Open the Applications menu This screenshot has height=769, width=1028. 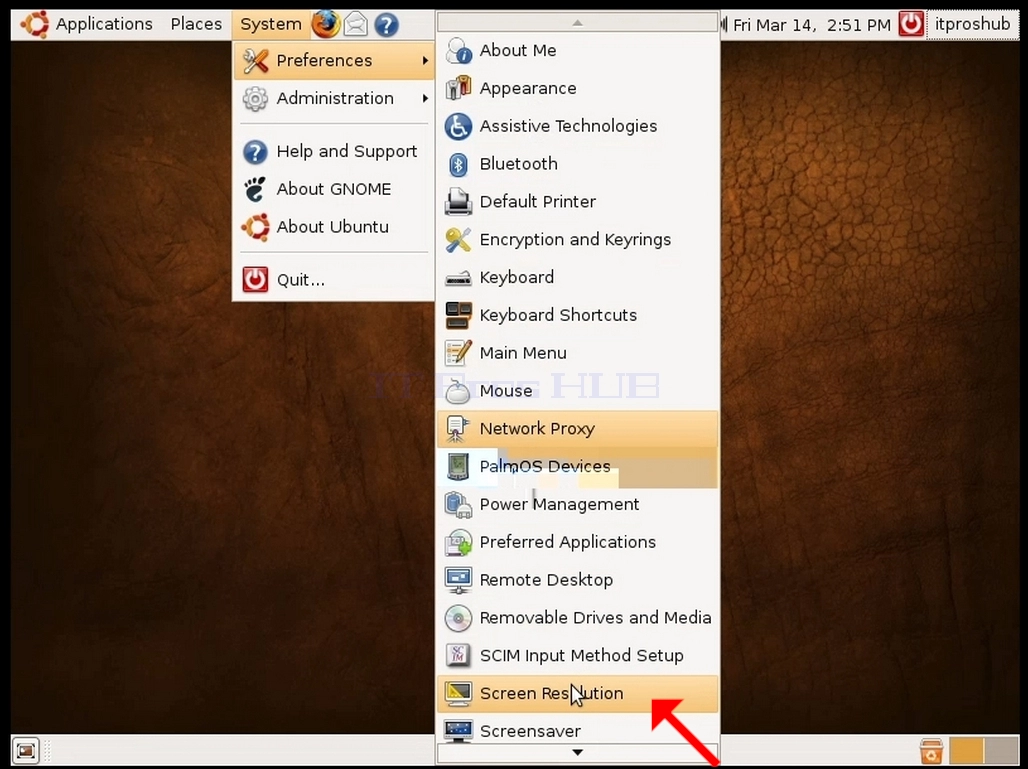[x=104, y=24]
